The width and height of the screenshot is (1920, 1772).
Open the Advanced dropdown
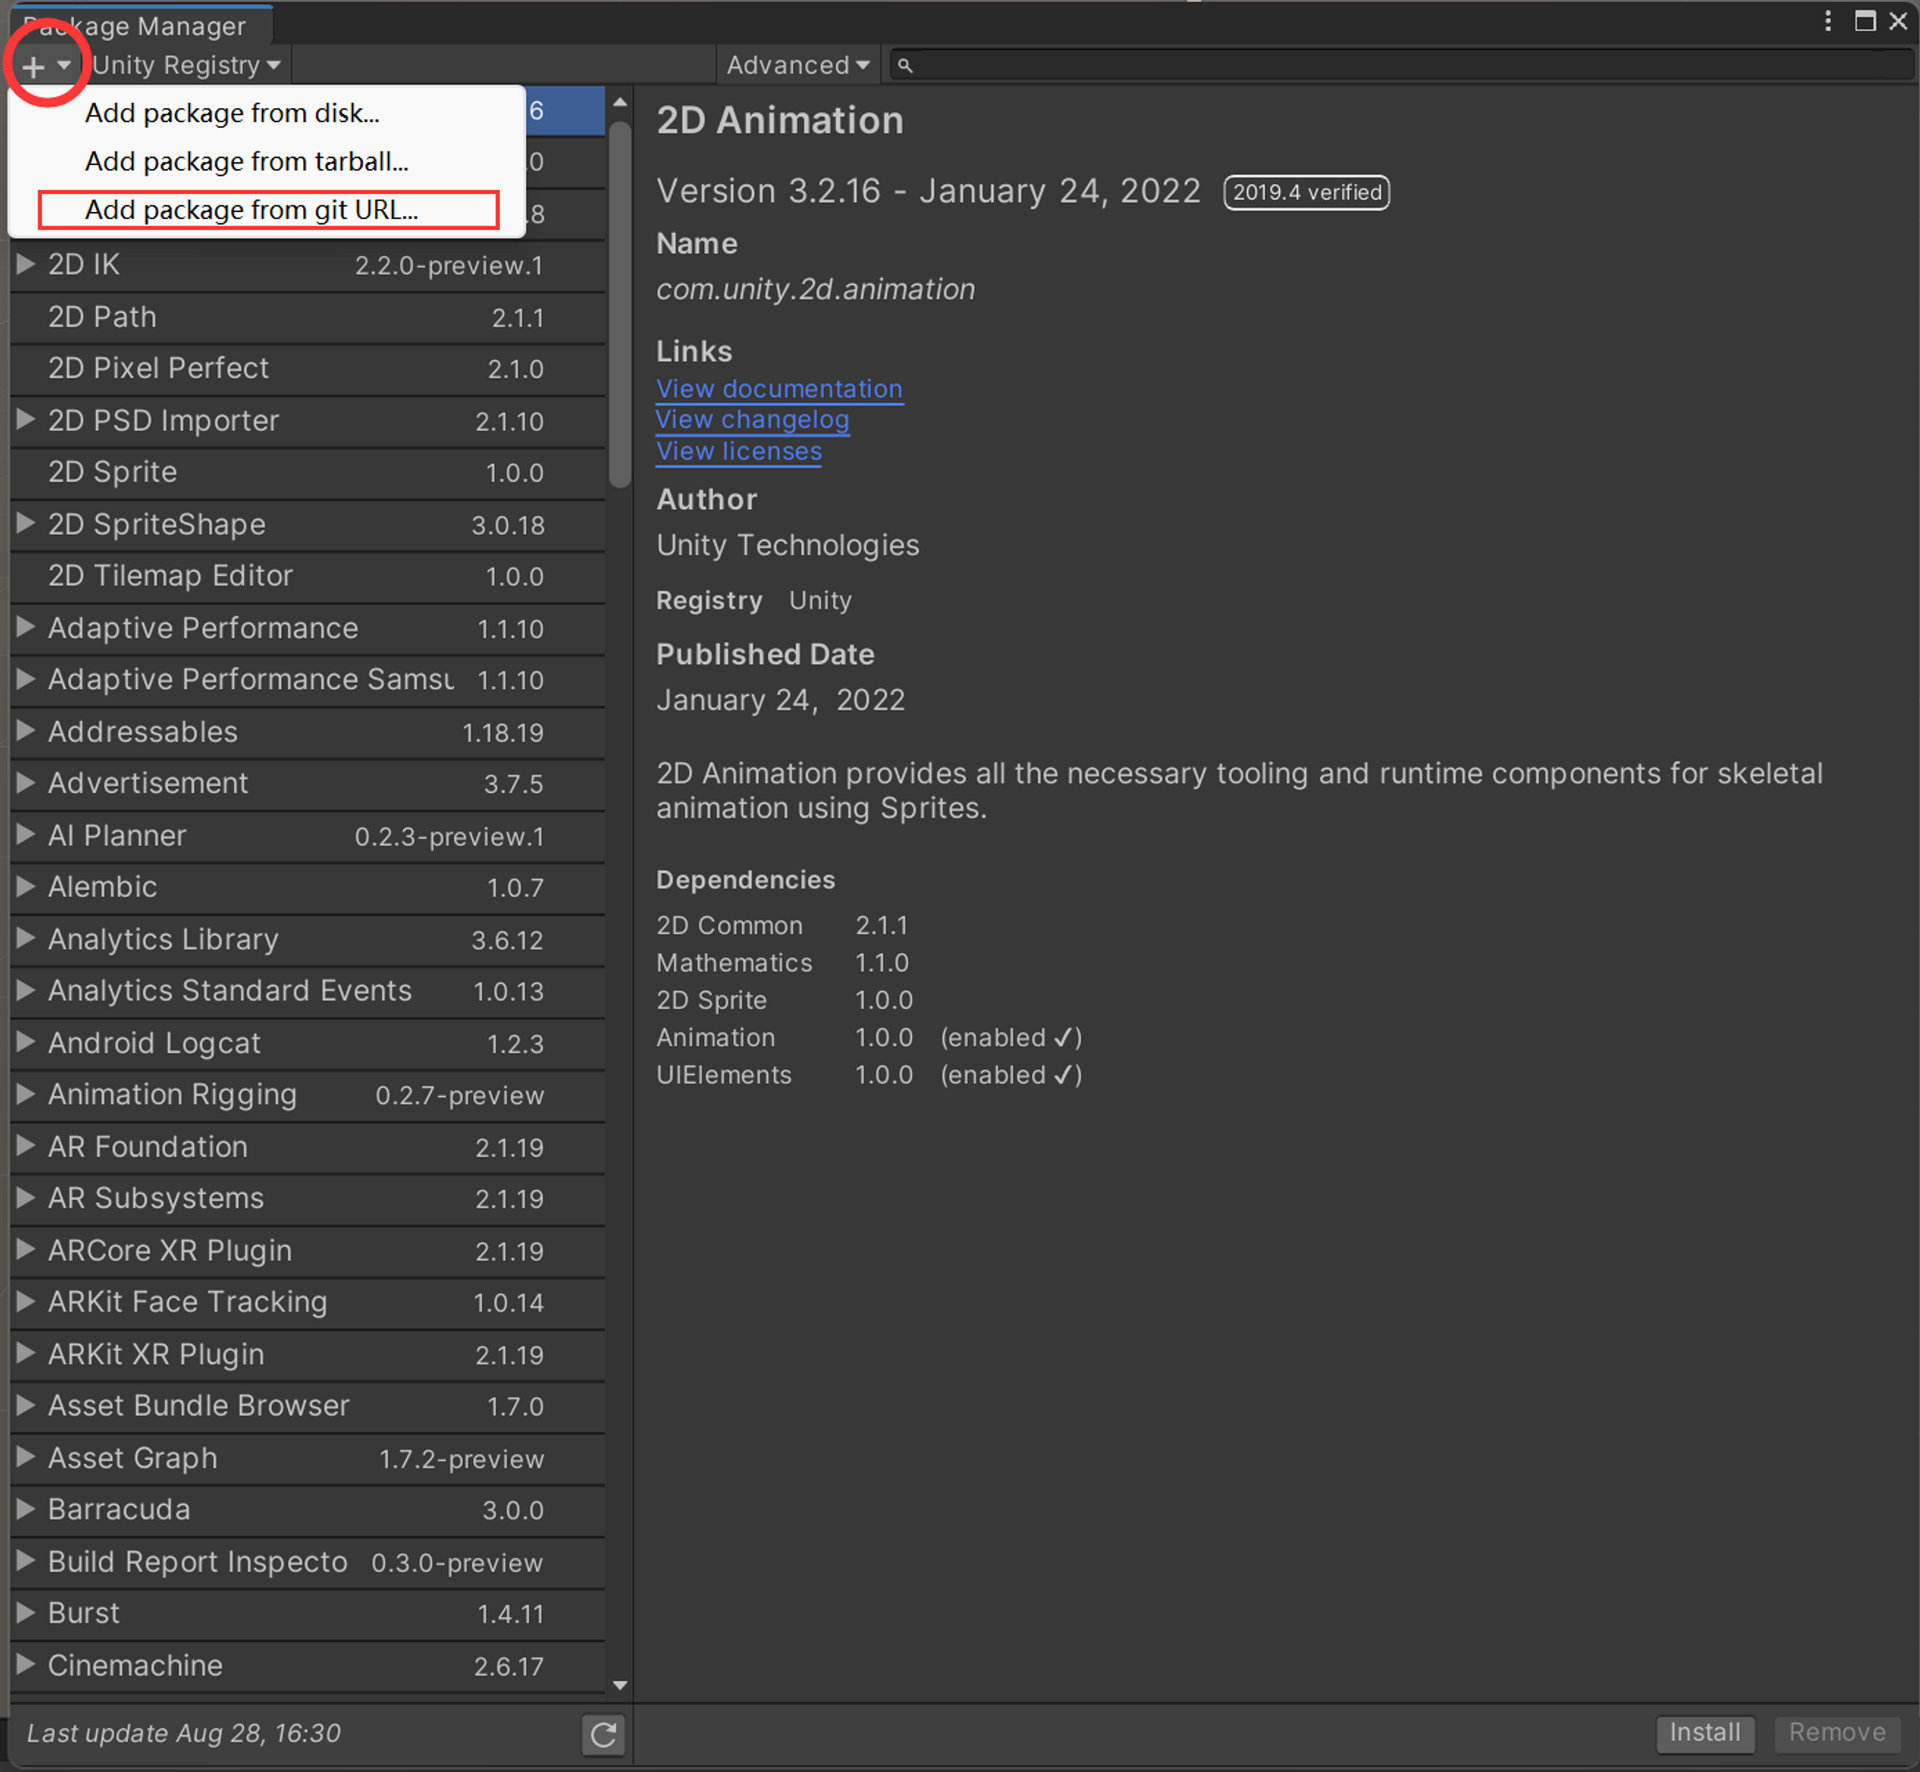click(x=797, y=64)
